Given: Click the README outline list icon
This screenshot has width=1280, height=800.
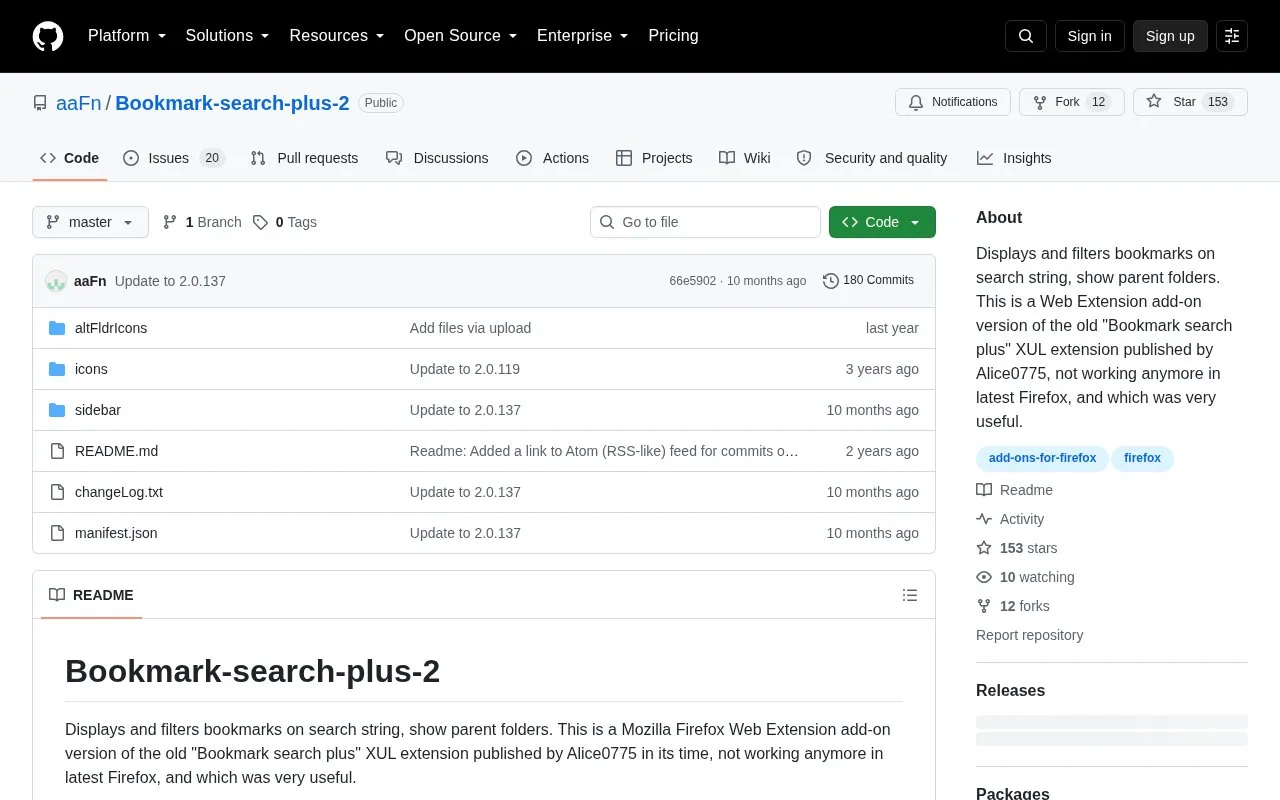Looking at the screenshot, I should coord(910,595).
